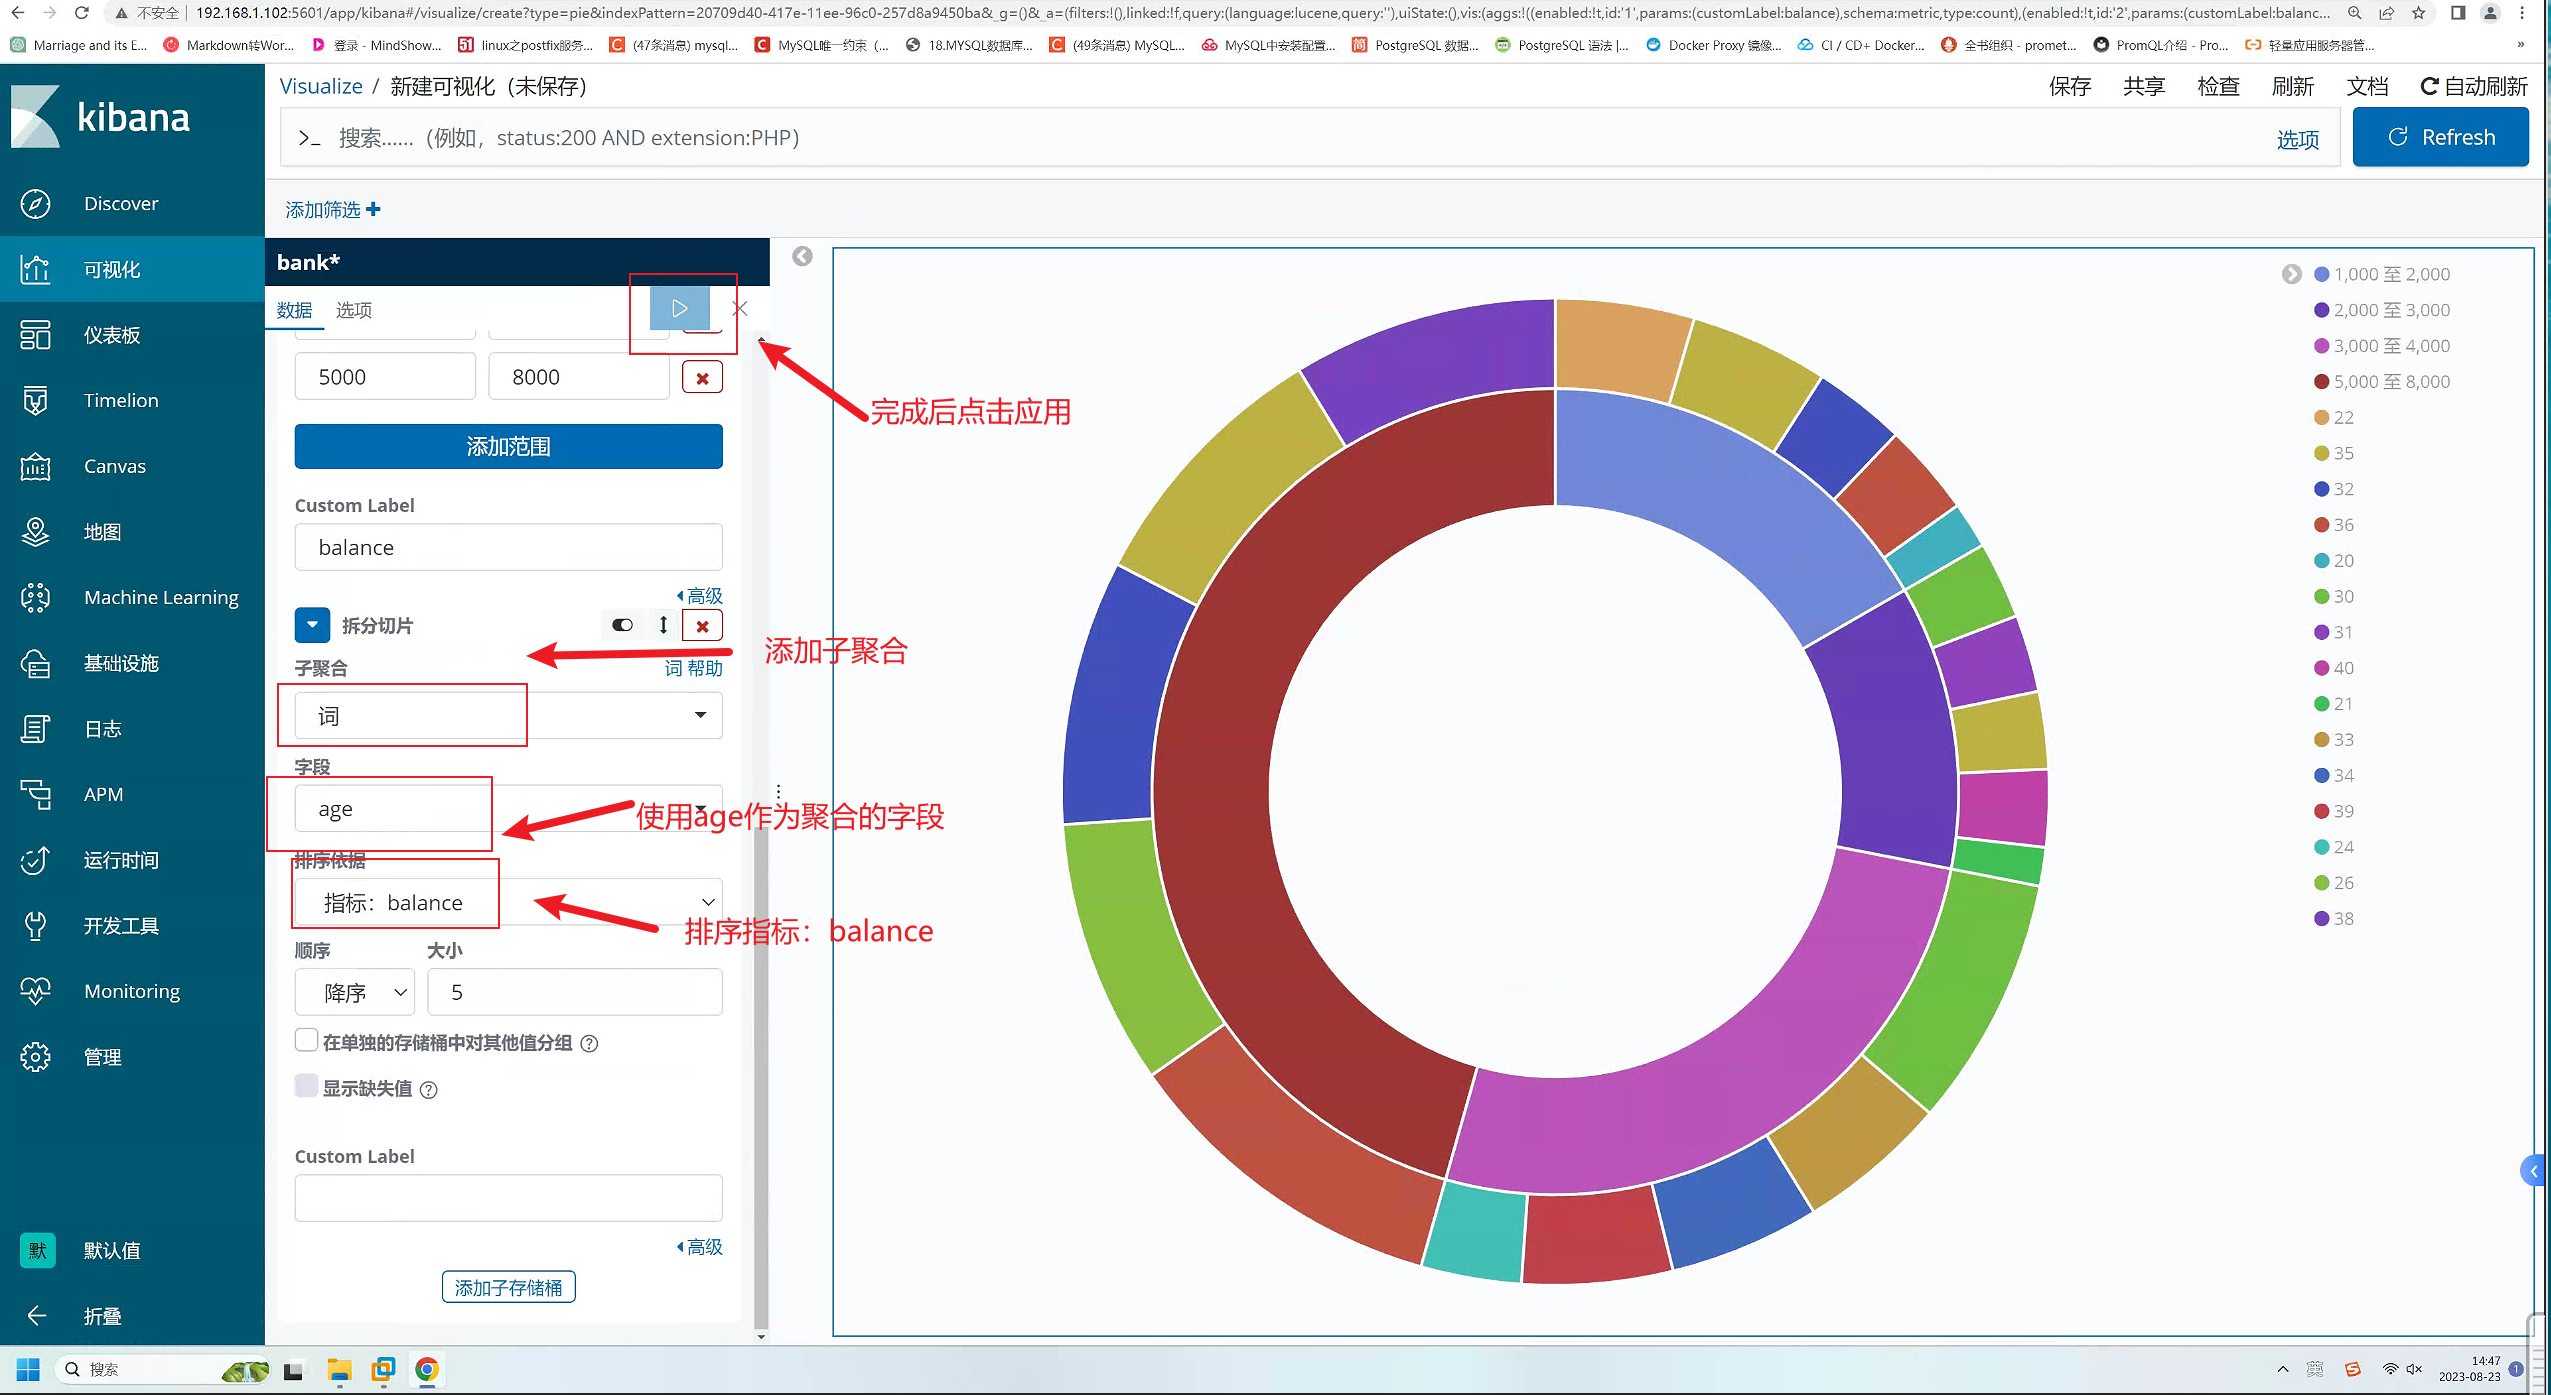Open help for 显示缺失值 option
Image resolution: width=2551 pixels, height=1395 pixels.
tap(429, 1090)
